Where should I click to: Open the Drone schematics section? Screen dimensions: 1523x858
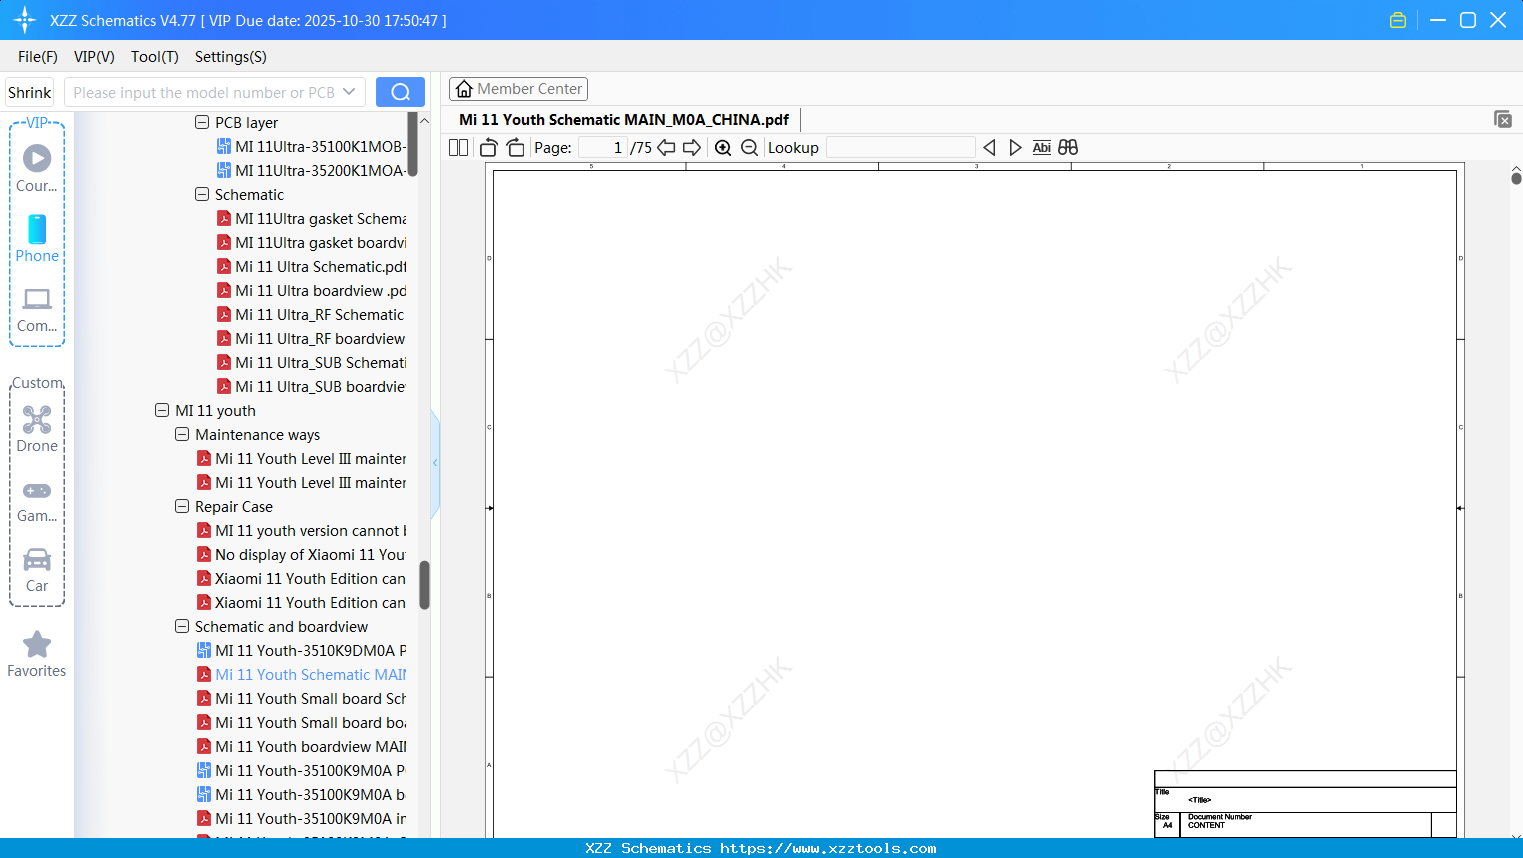37,428
